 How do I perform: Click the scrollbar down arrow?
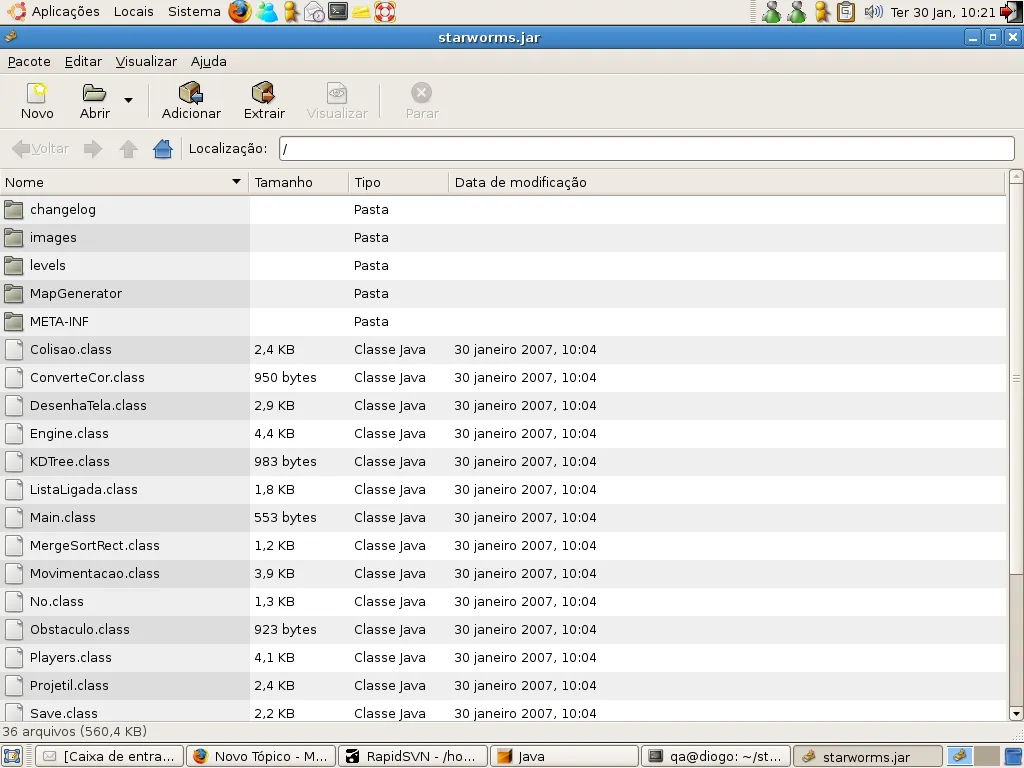(1016, 713)
